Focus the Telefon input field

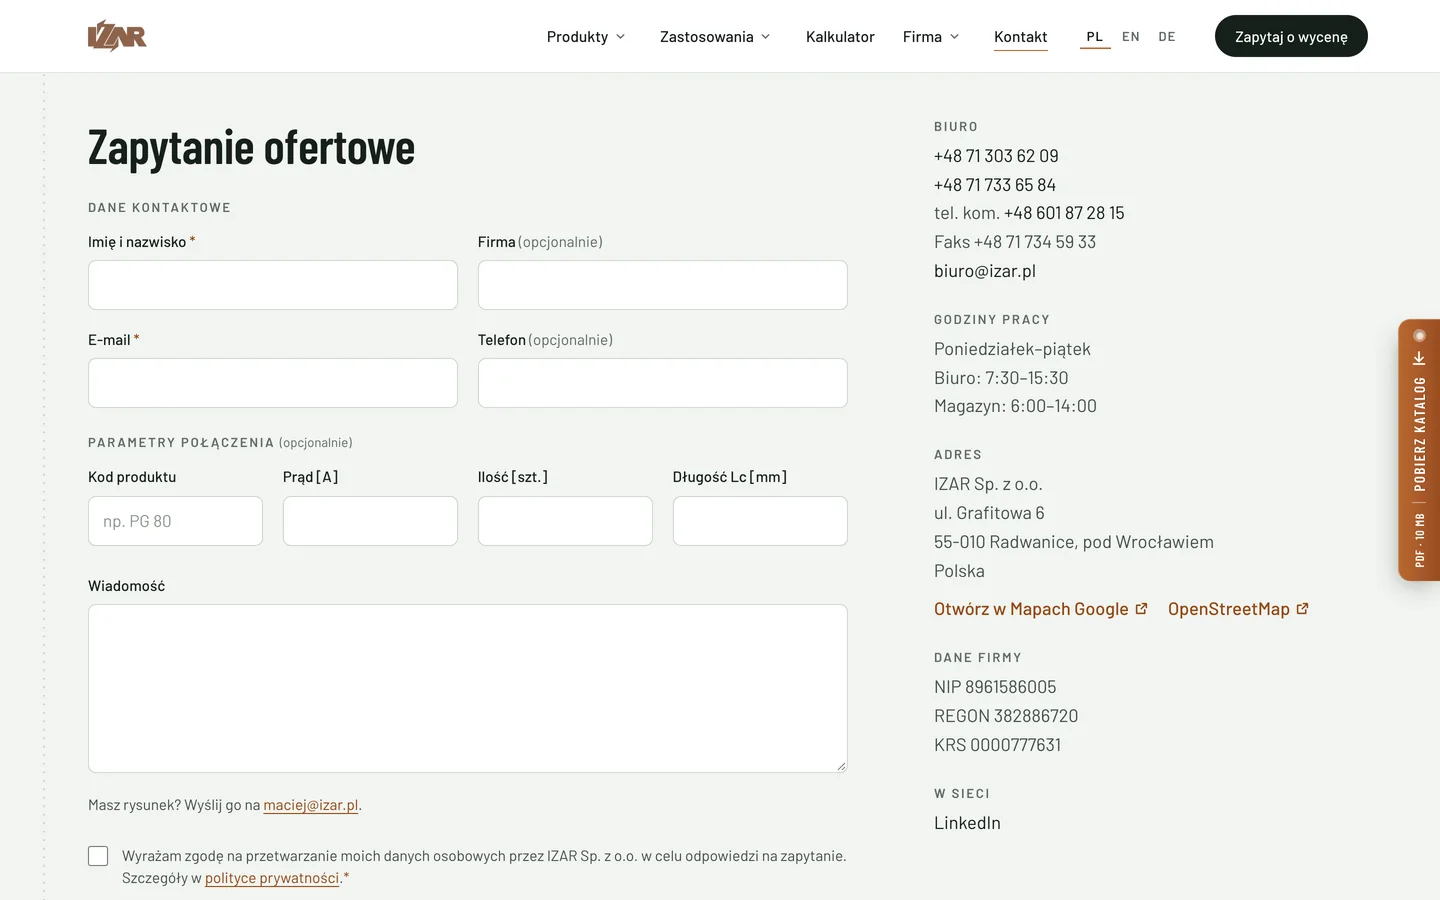[663, 383]
